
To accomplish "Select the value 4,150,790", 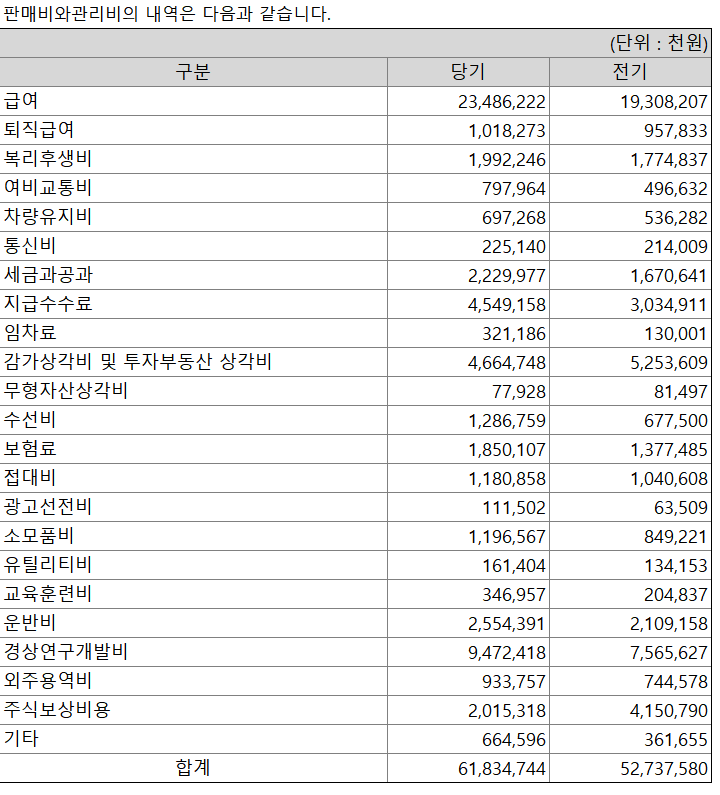I will point(669,710).
